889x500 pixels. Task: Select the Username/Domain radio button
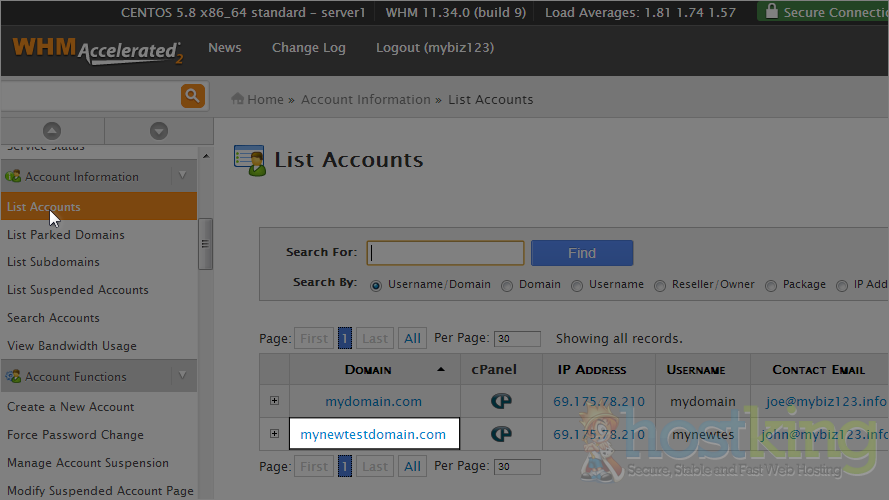(376, 285)
